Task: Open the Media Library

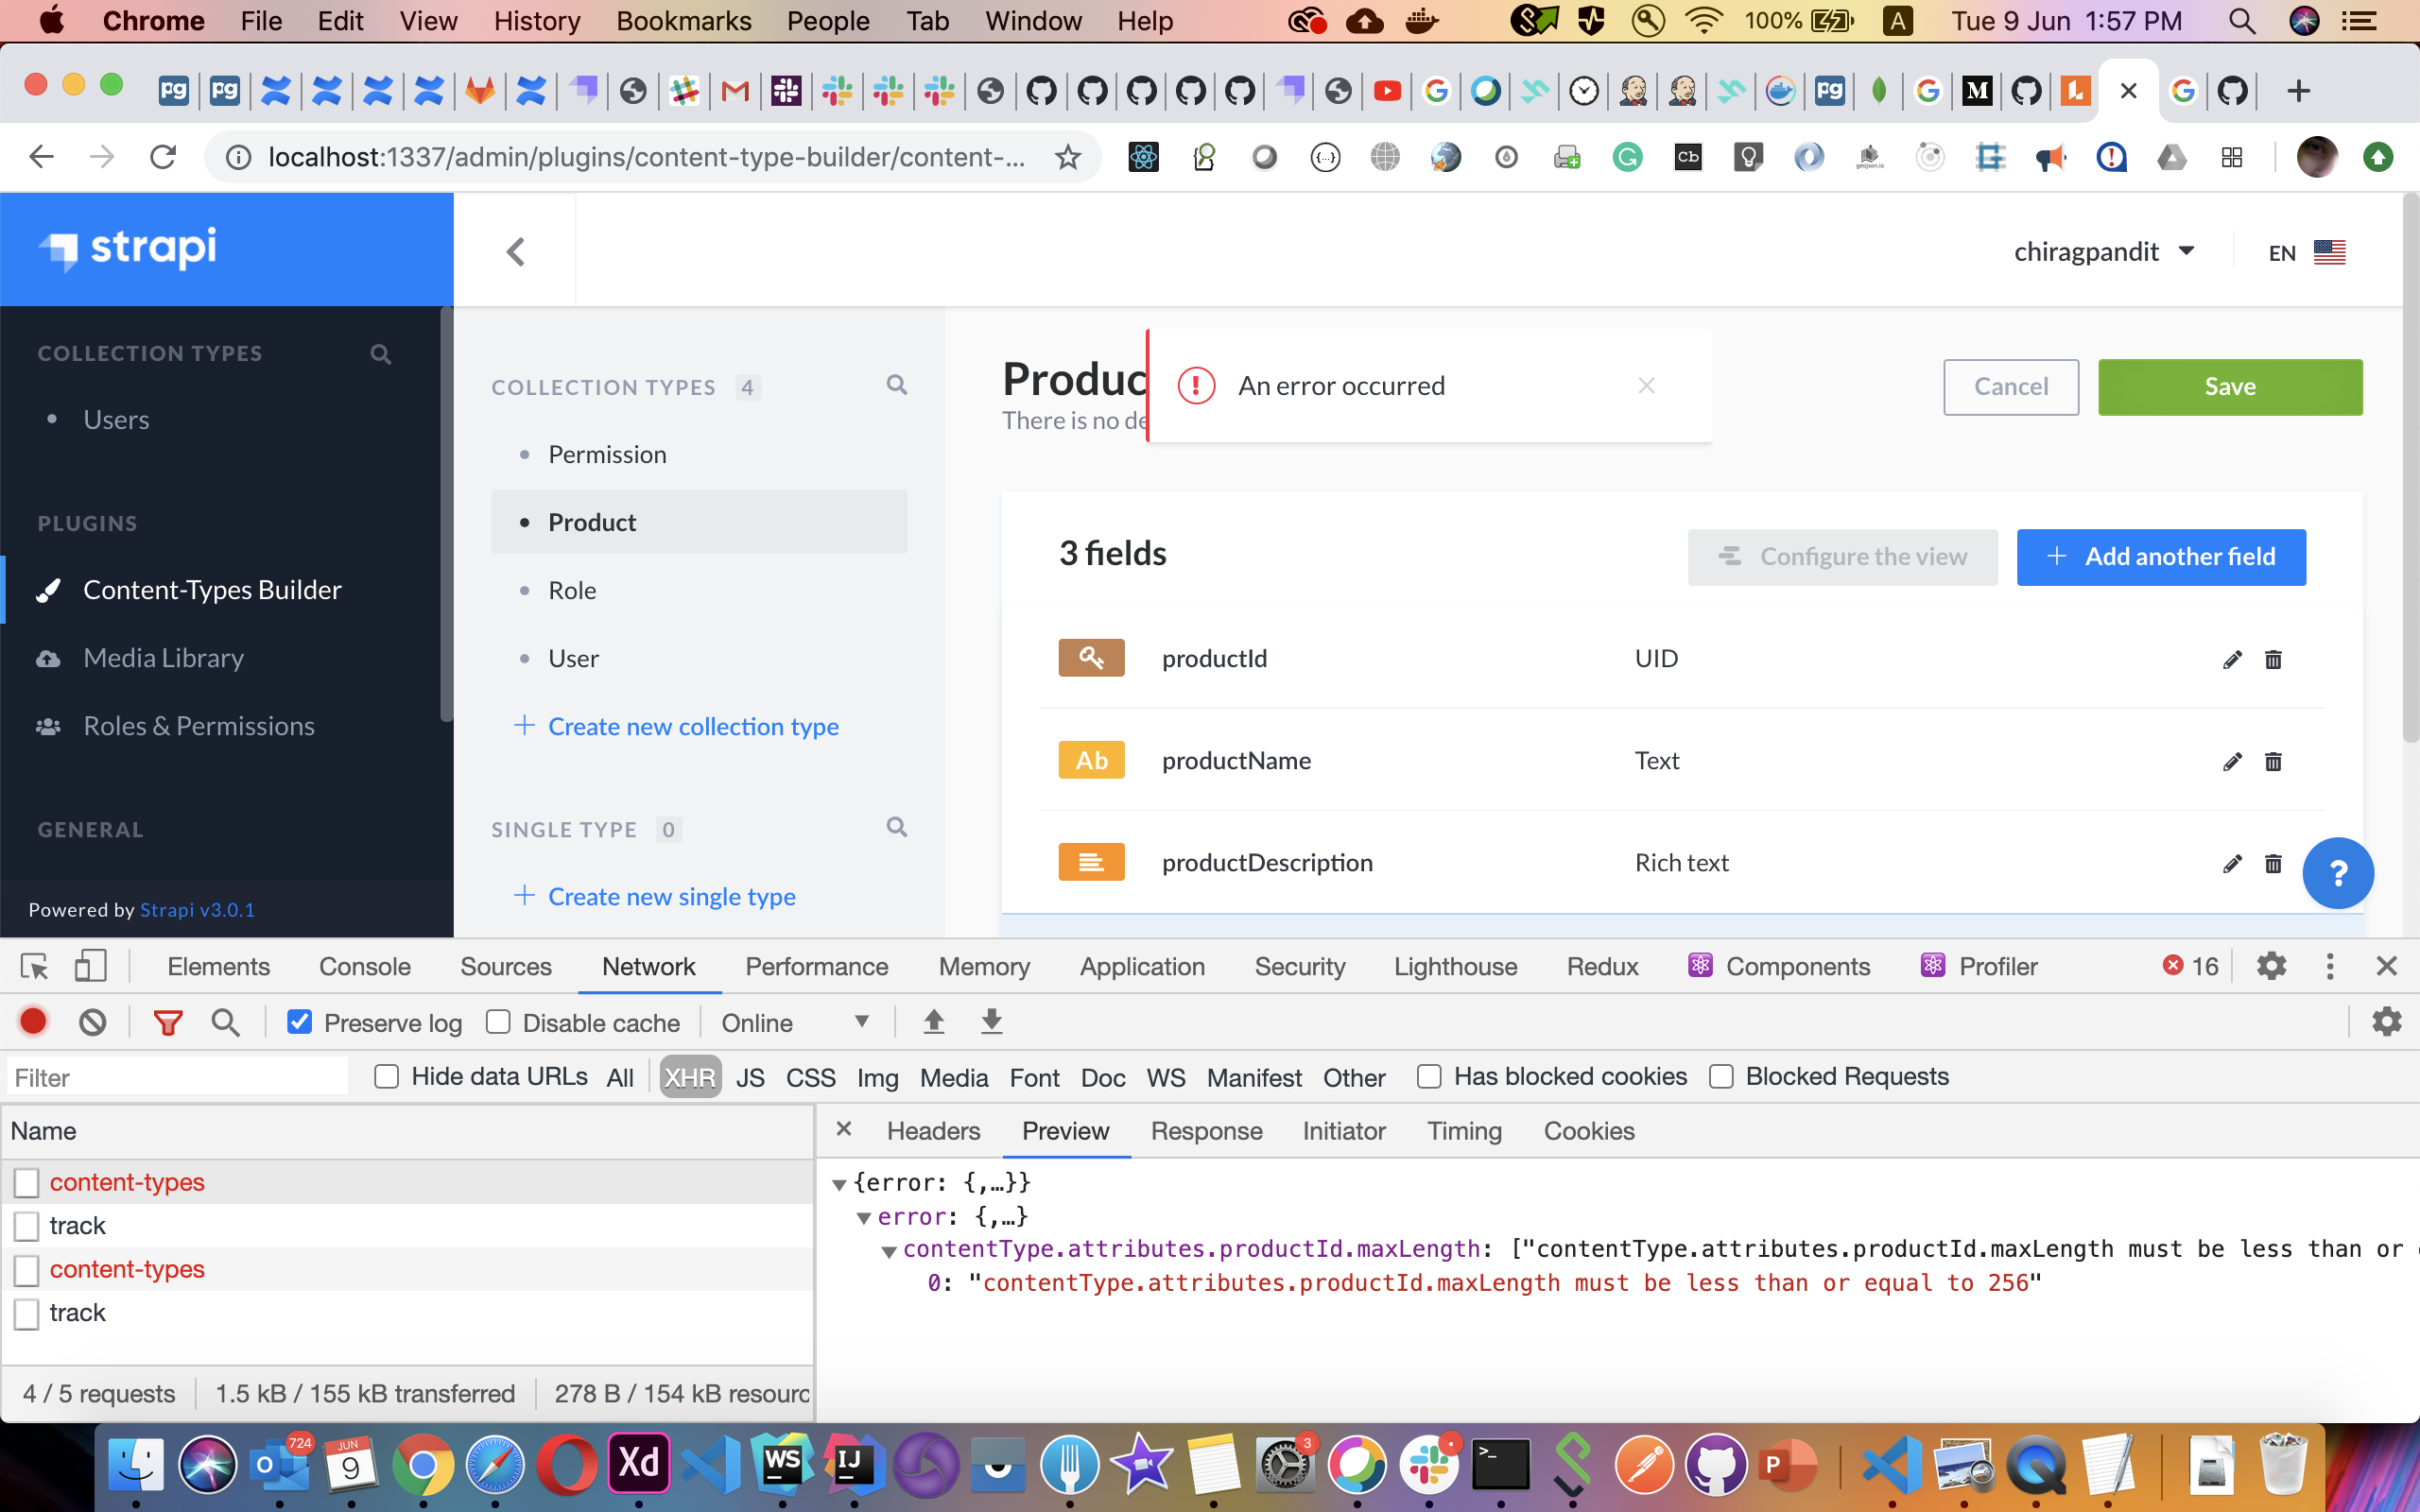Action: (x=163, y=657)
